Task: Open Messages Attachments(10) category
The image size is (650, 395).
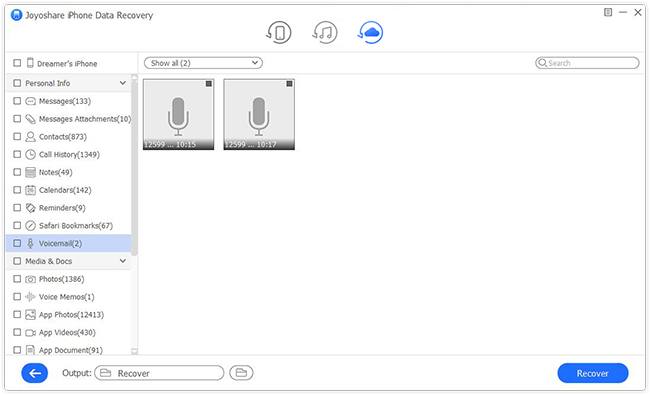Action: 85,119
